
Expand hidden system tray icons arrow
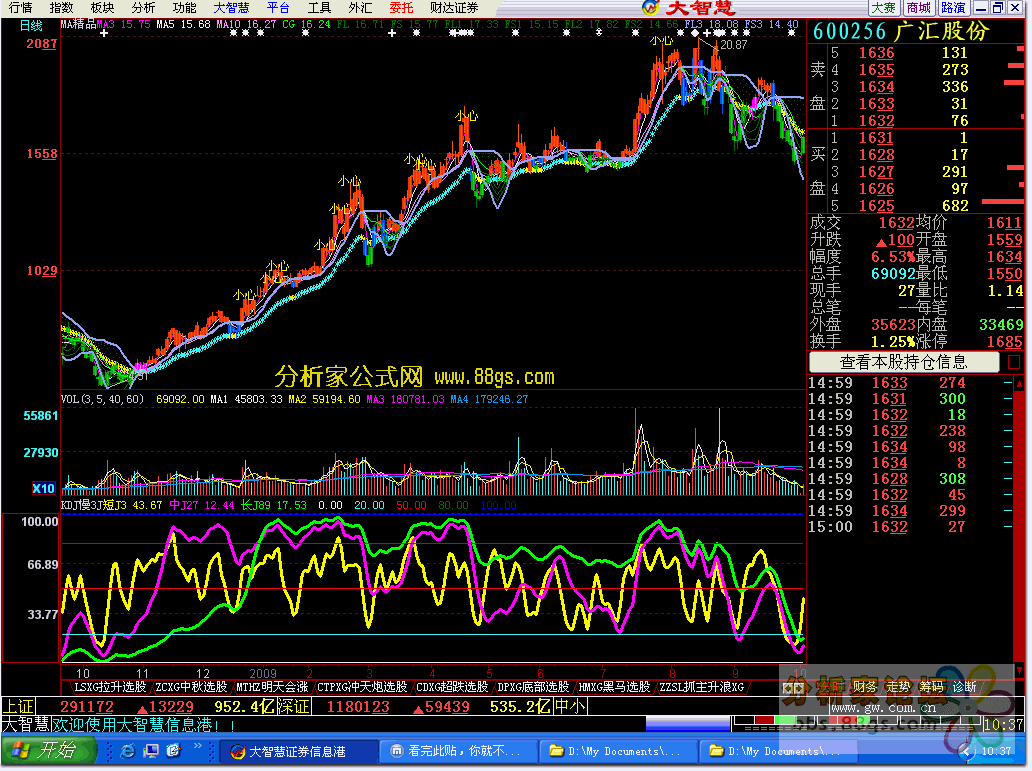[966, 751]
